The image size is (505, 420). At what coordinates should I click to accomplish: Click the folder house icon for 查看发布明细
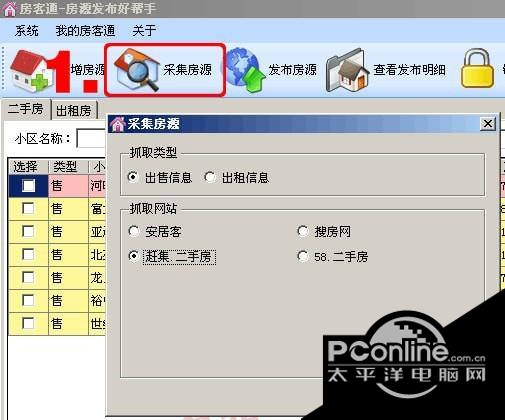(347, 70)
